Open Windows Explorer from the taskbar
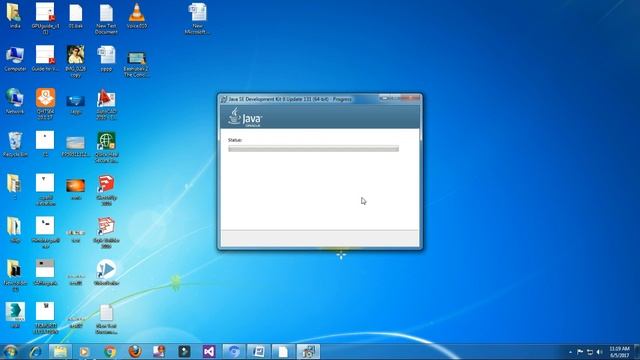 [60, 351]
